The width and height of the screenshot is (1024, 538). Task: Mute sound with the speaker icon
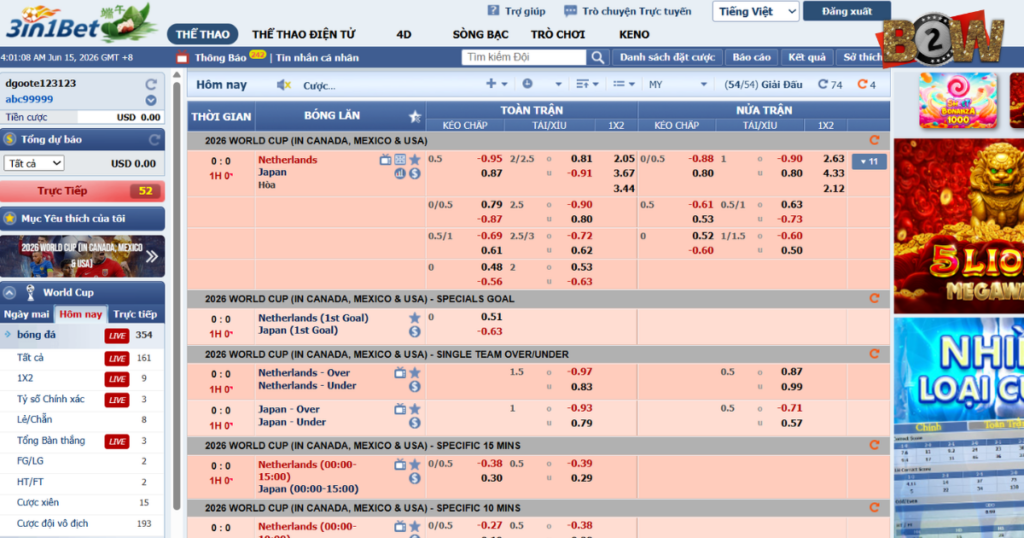coord(283,85)
